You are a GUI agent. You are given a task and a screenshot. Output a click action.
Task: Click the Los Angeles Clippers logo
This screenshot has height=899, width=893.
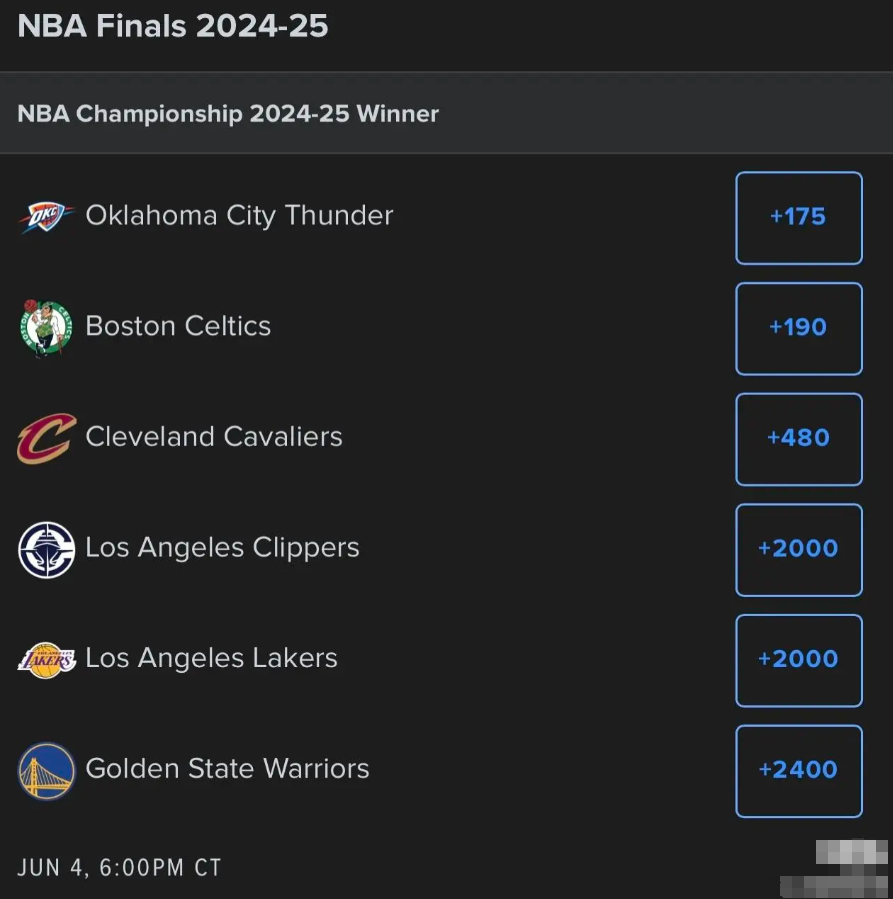(x=46, y=549)
